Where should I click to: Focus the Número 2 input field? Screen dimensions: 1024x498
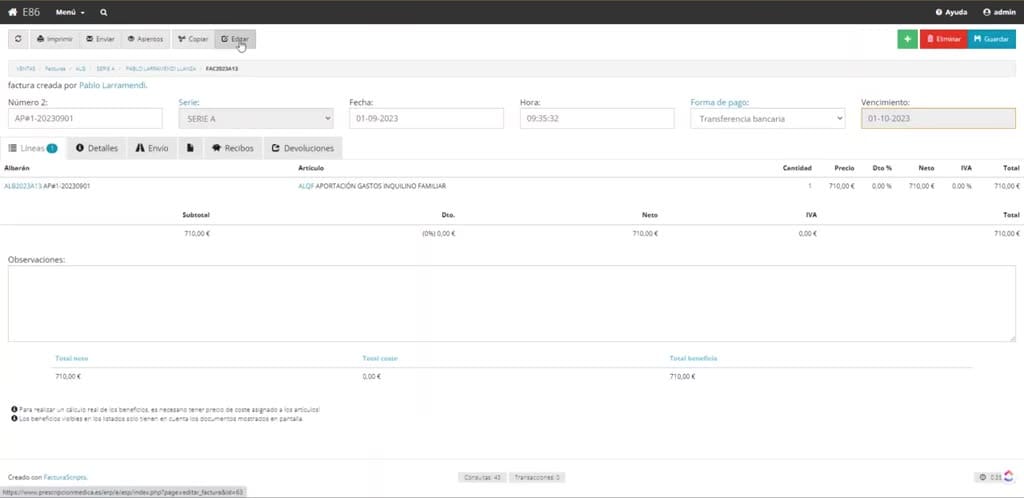click(x=85, y=118)
